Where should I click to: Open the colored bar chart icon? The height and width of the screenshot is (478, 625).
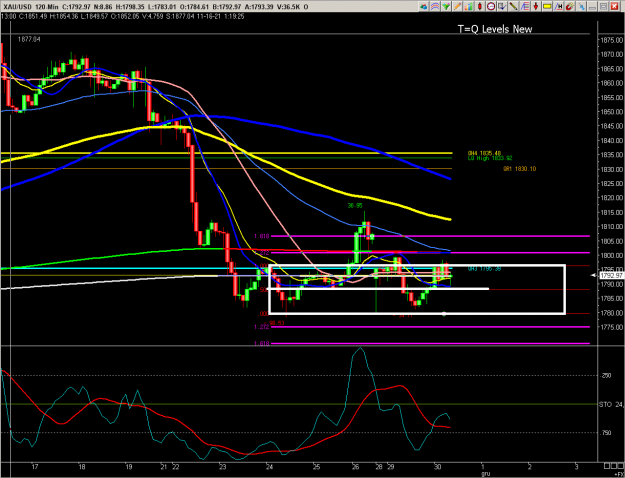[468, 6]
